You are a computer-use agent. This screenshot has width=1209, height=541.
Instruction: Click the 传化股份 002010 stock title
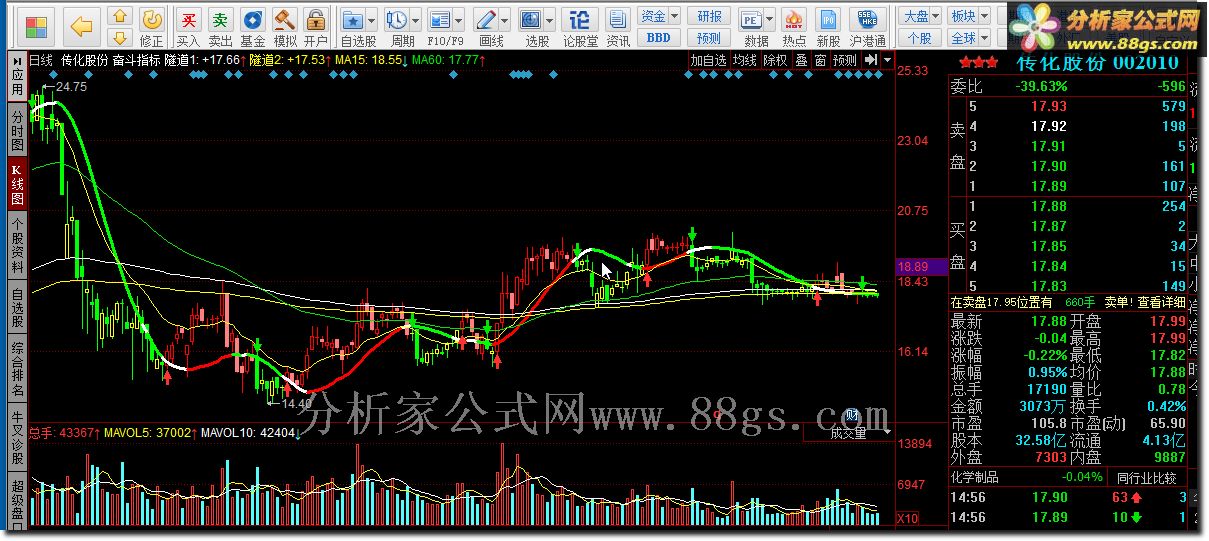[x=1096, y=62]
